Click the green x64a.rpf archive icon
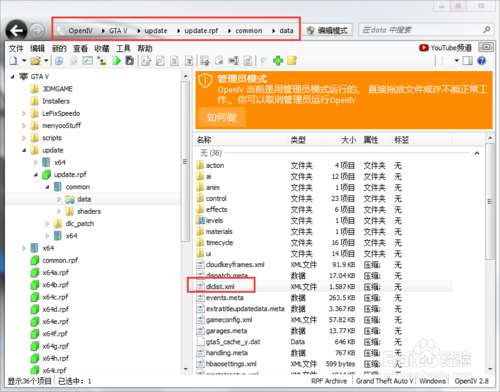 pyautogui.click(x=35, y=273)
